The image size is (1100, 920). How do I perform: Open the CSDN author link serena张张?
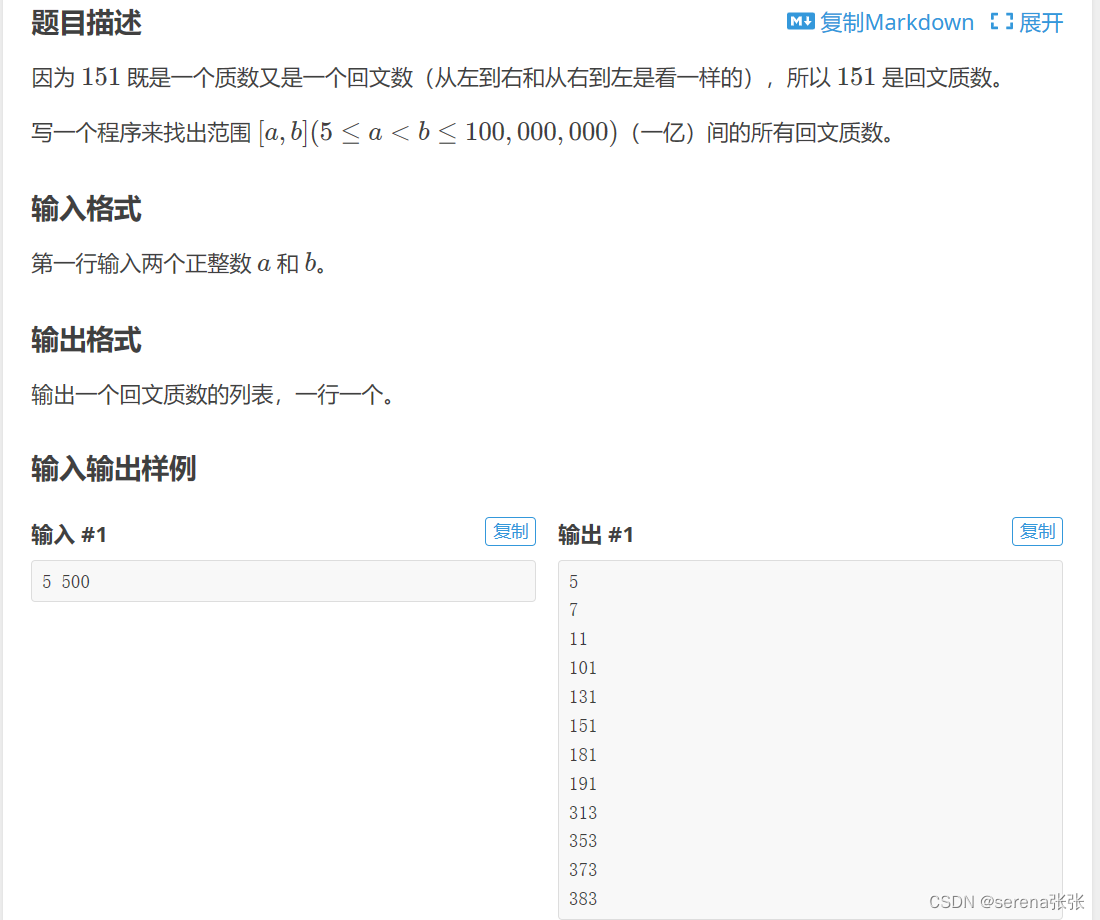[x=1007, y=902]
